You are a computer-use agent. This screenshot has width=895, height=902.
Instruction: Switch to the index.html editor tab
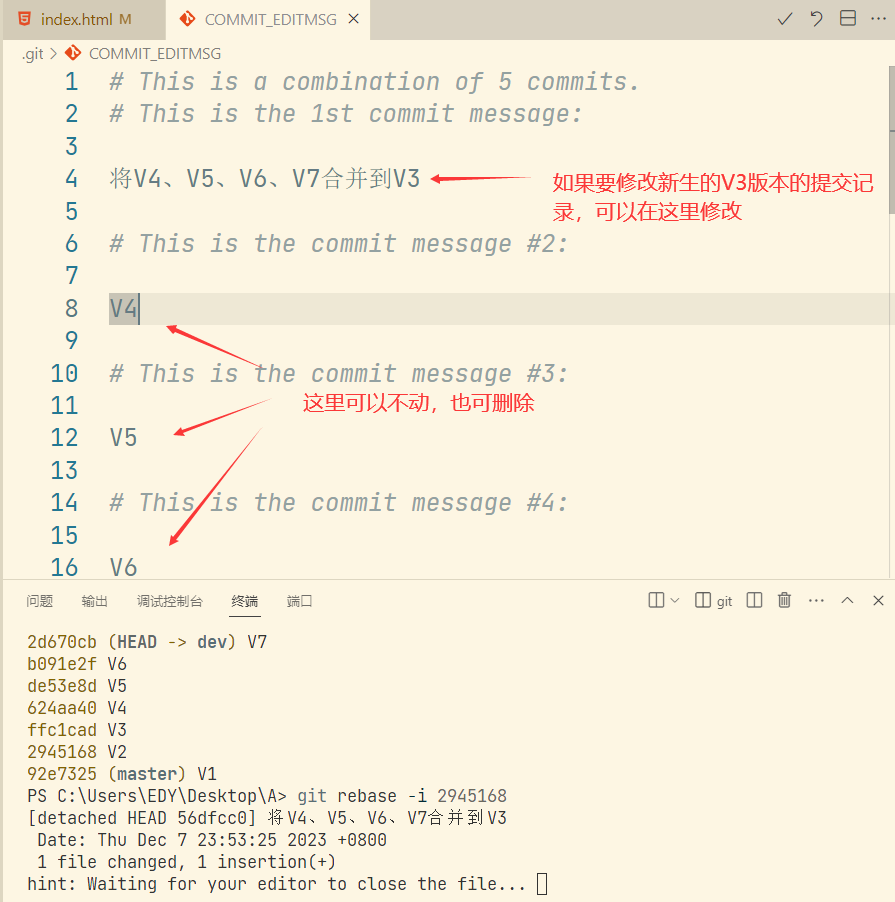pos(84,20)
